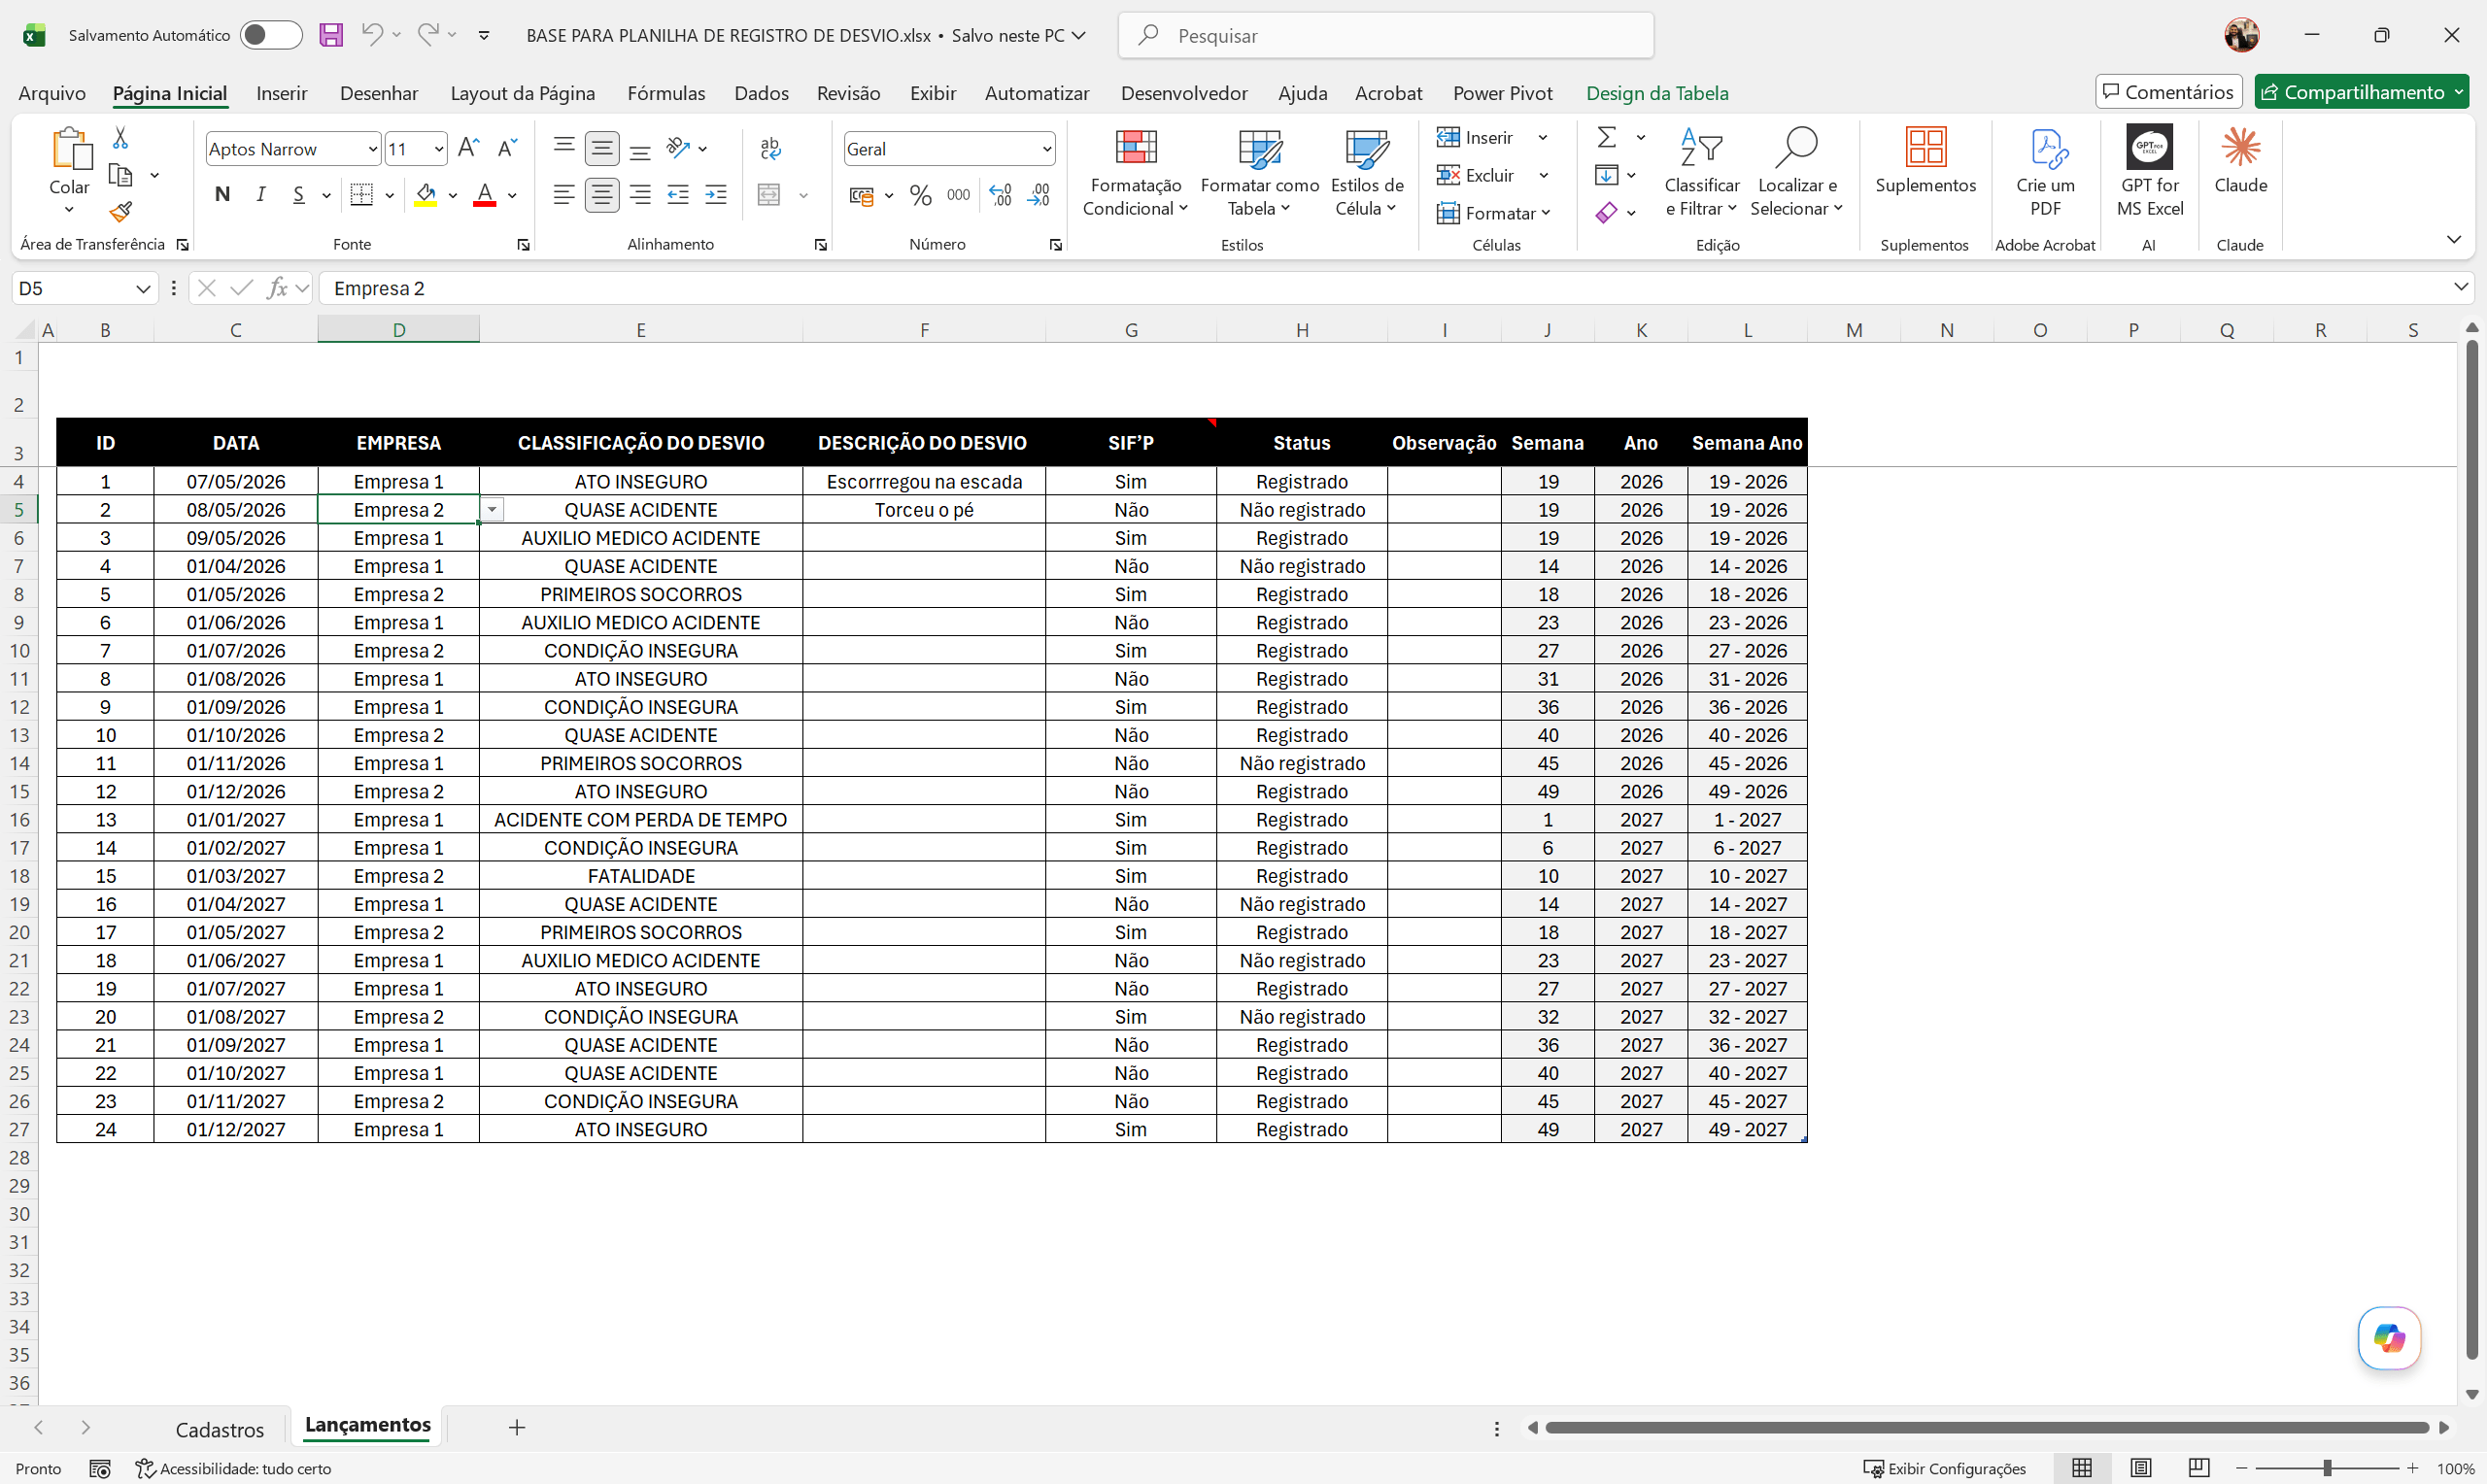Switch to the Cadastros sheet tab

(220, 1429)
